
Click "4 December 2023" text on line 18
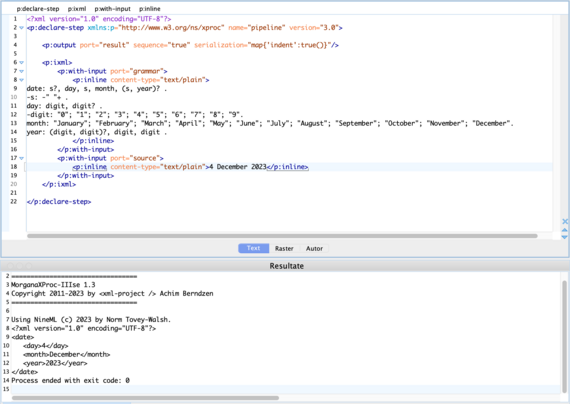pos(238,167)
